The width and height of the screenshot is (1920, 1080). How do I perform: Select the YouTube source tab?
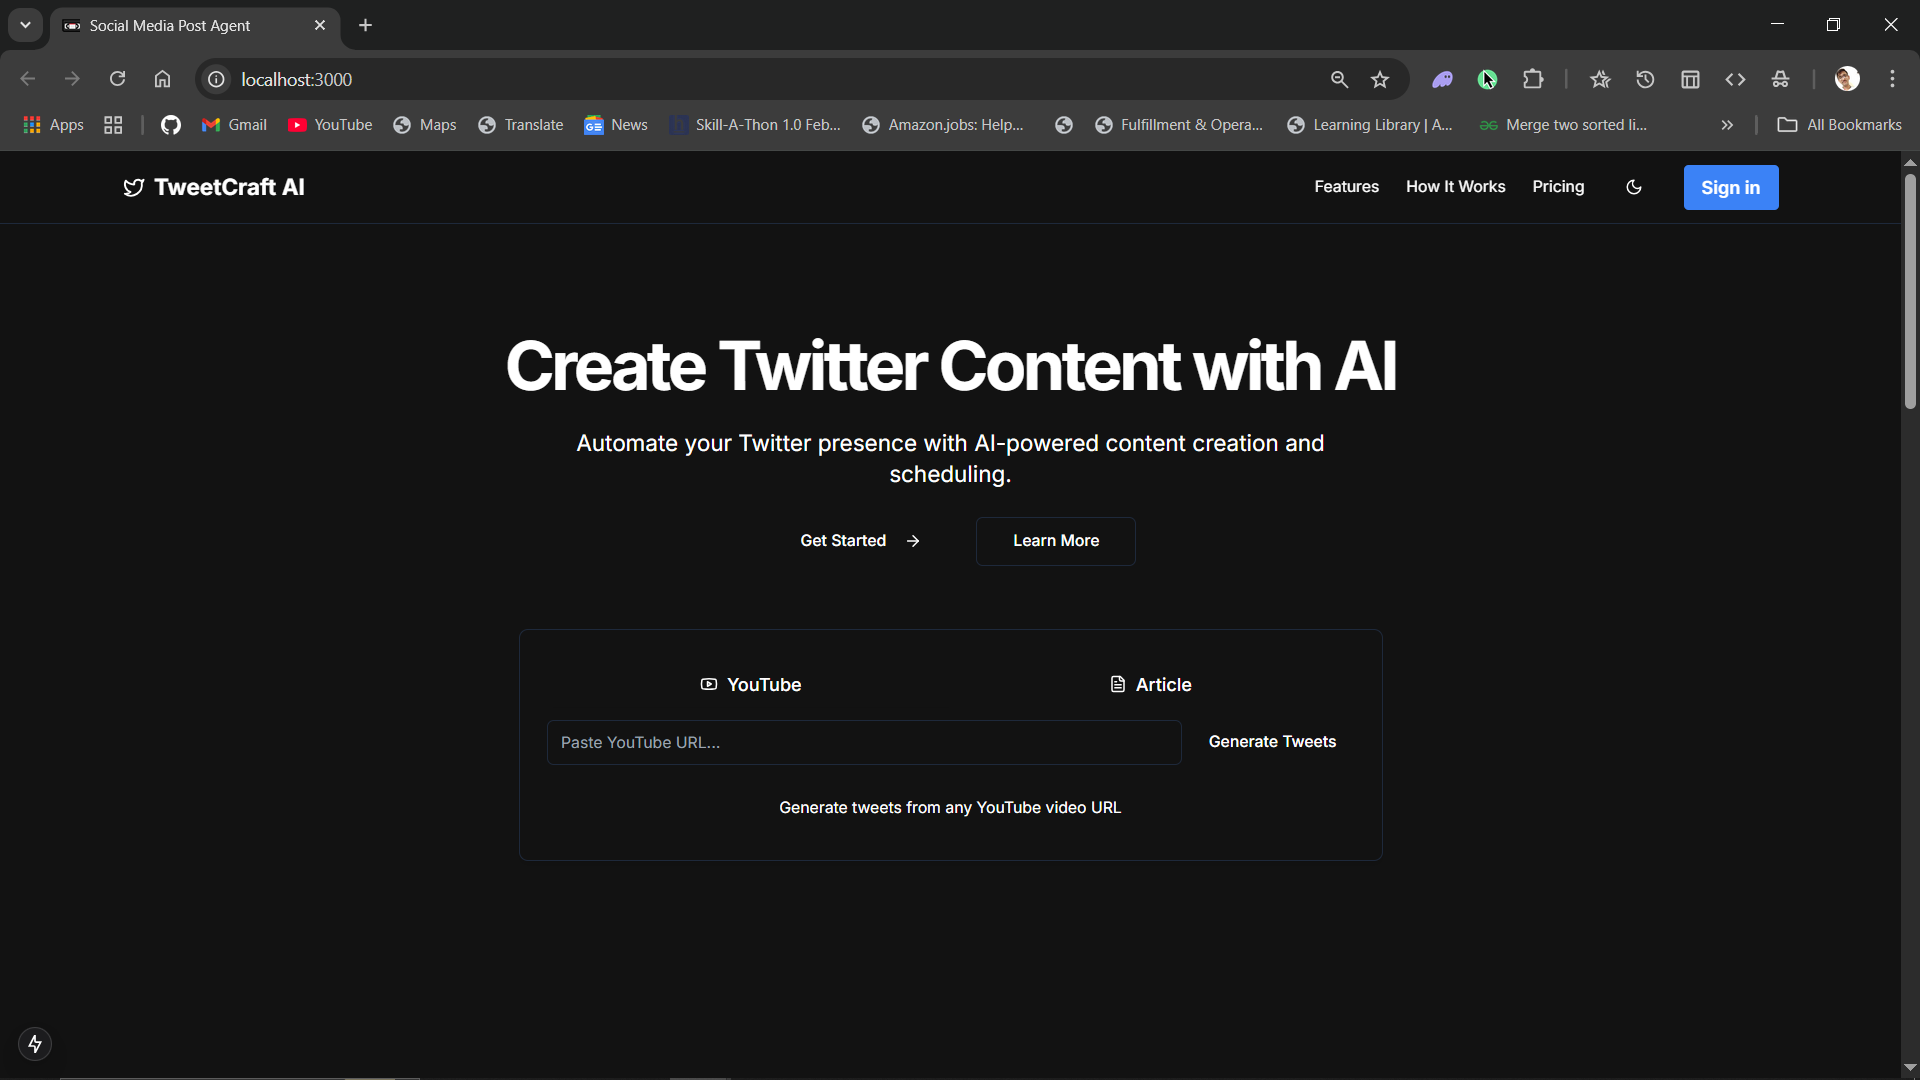click(x=750, y=685)
